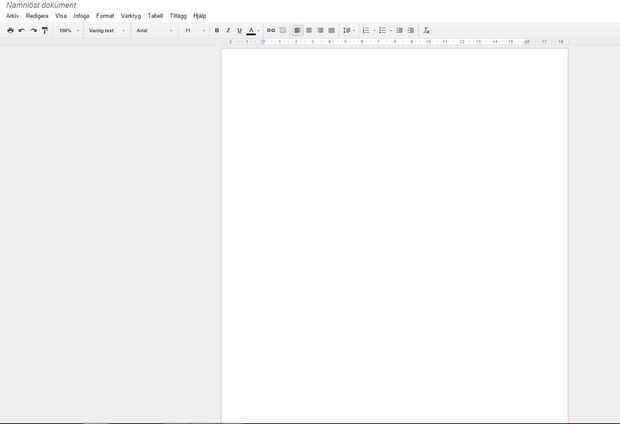Image resolution: width=620 pixels, height=424 pixels.
Task: Open the font size 11 dropdown
Action: pos(195,30)
